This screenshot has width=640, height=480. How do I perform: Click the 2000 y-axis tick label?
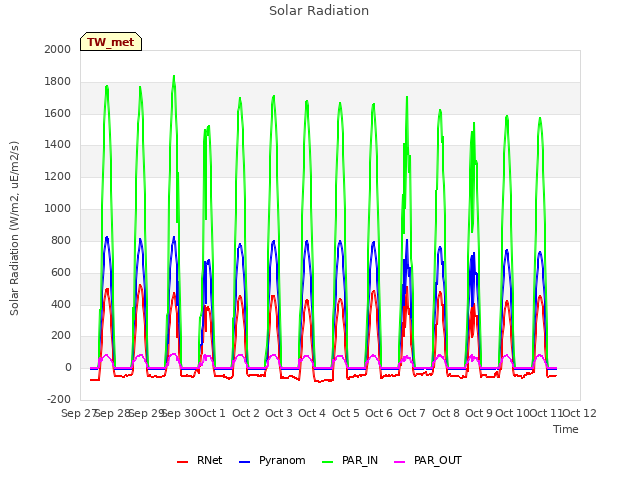tap(58, 49)
